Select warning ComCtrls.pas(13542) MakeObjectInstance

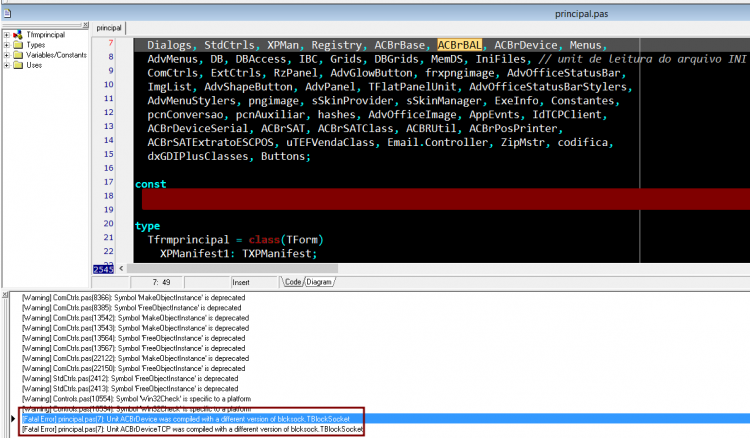135,318
